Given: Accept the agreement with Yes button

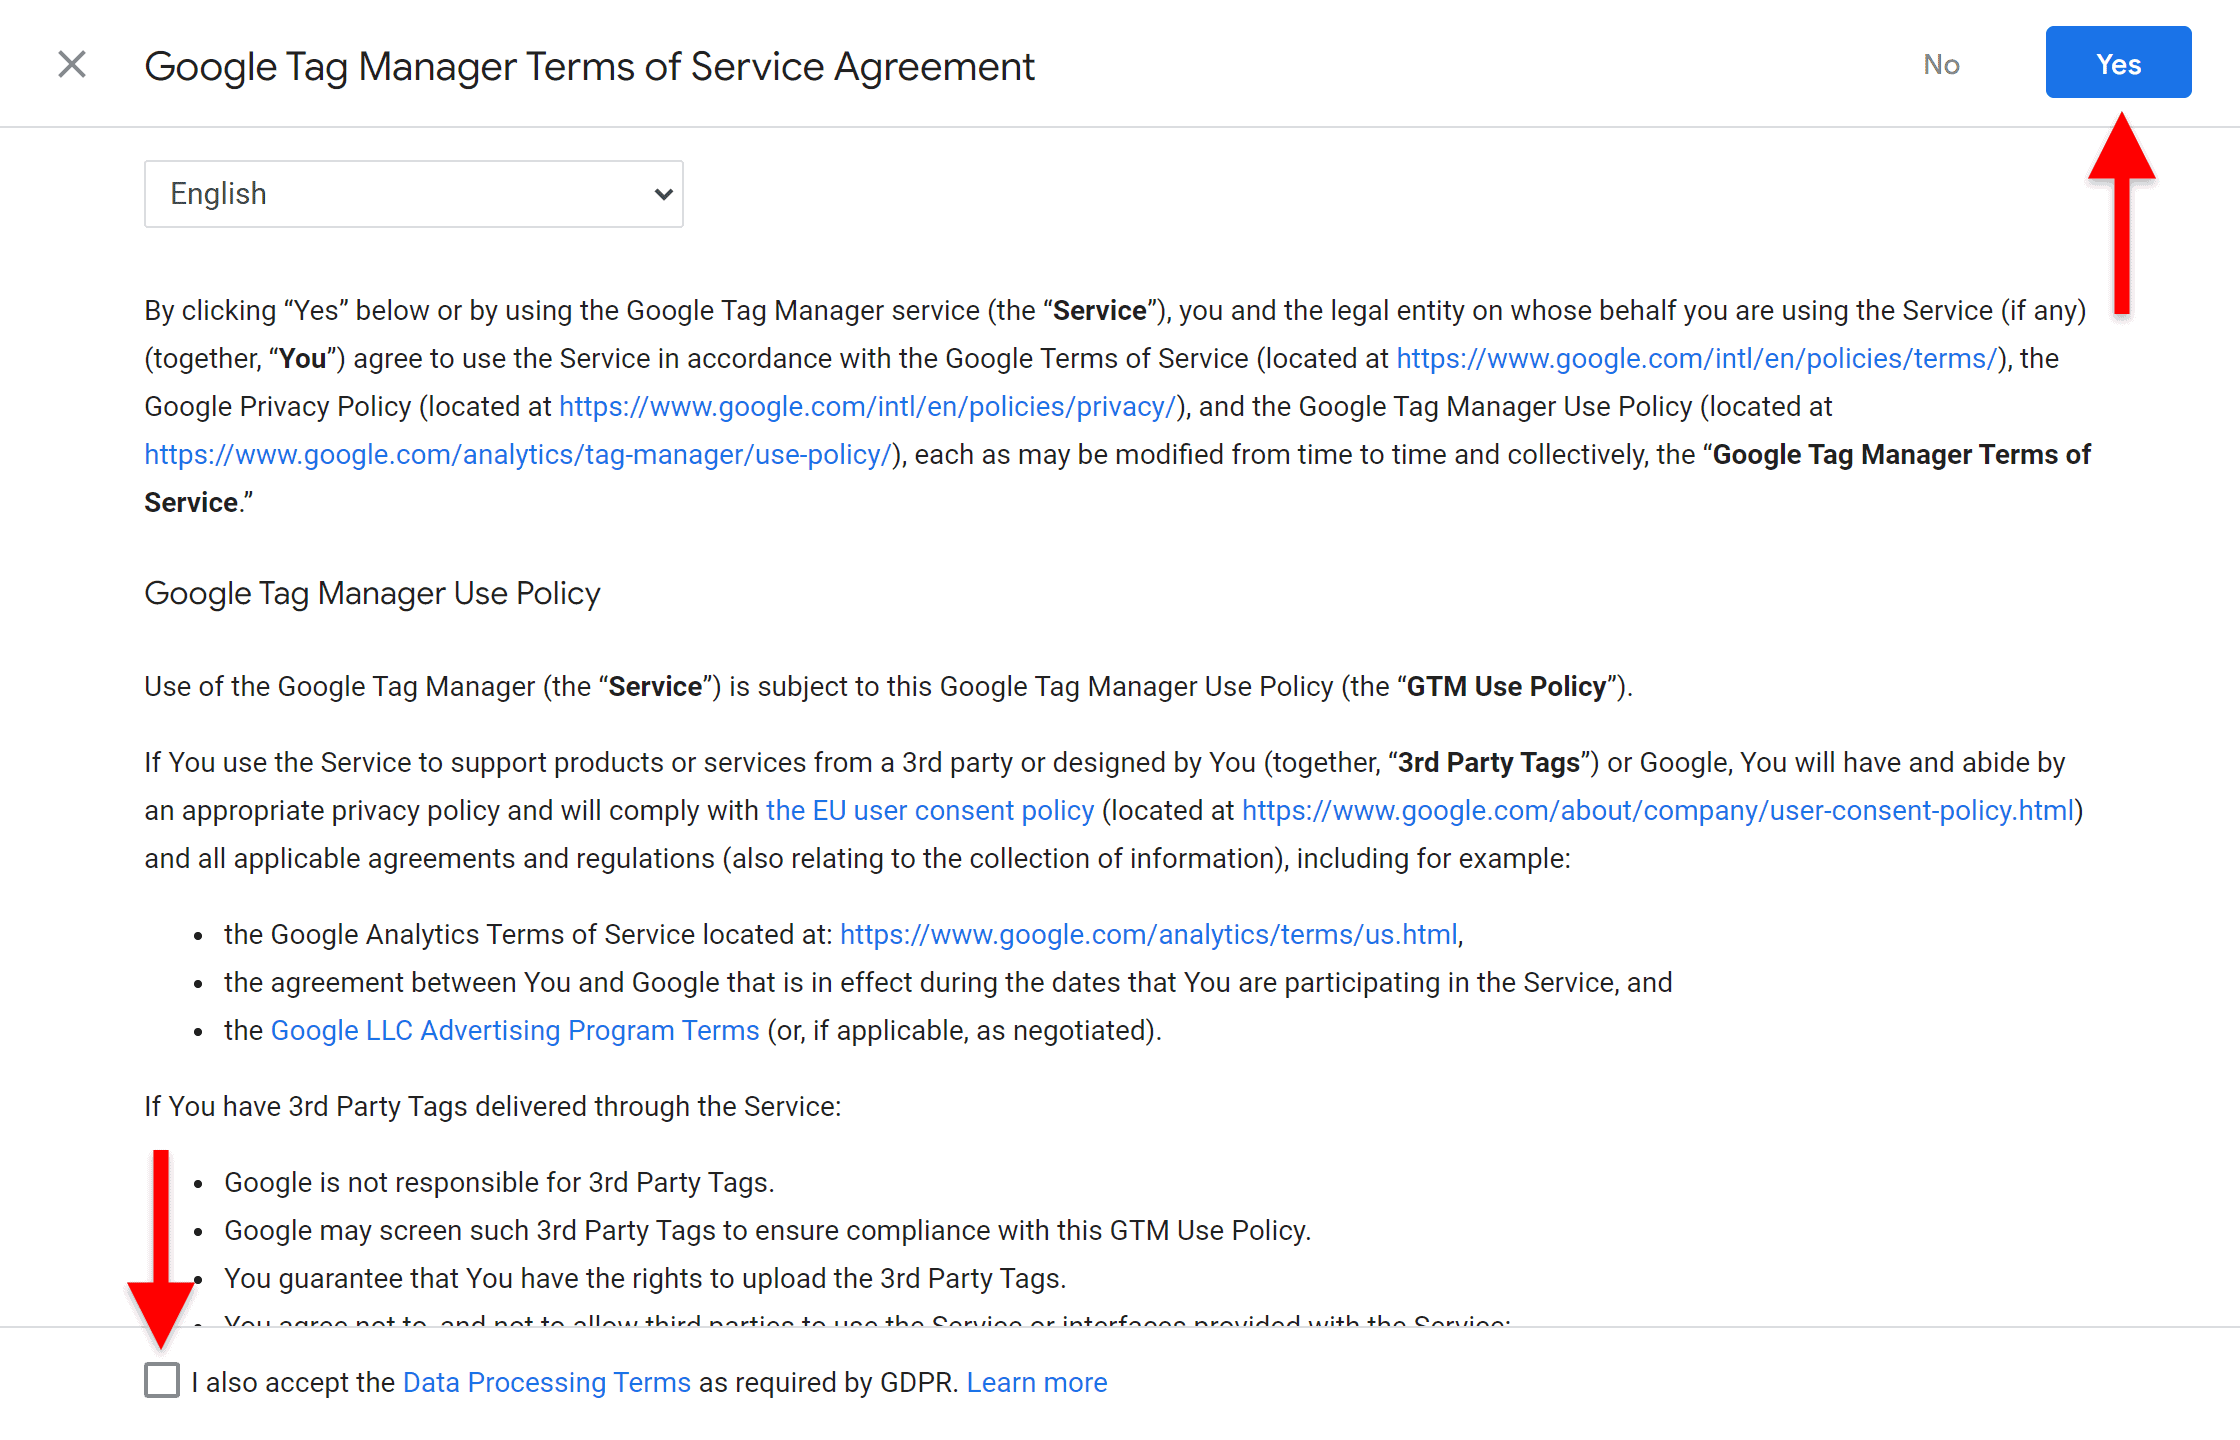Looking at the screenshot, I should click(2118, 62).
